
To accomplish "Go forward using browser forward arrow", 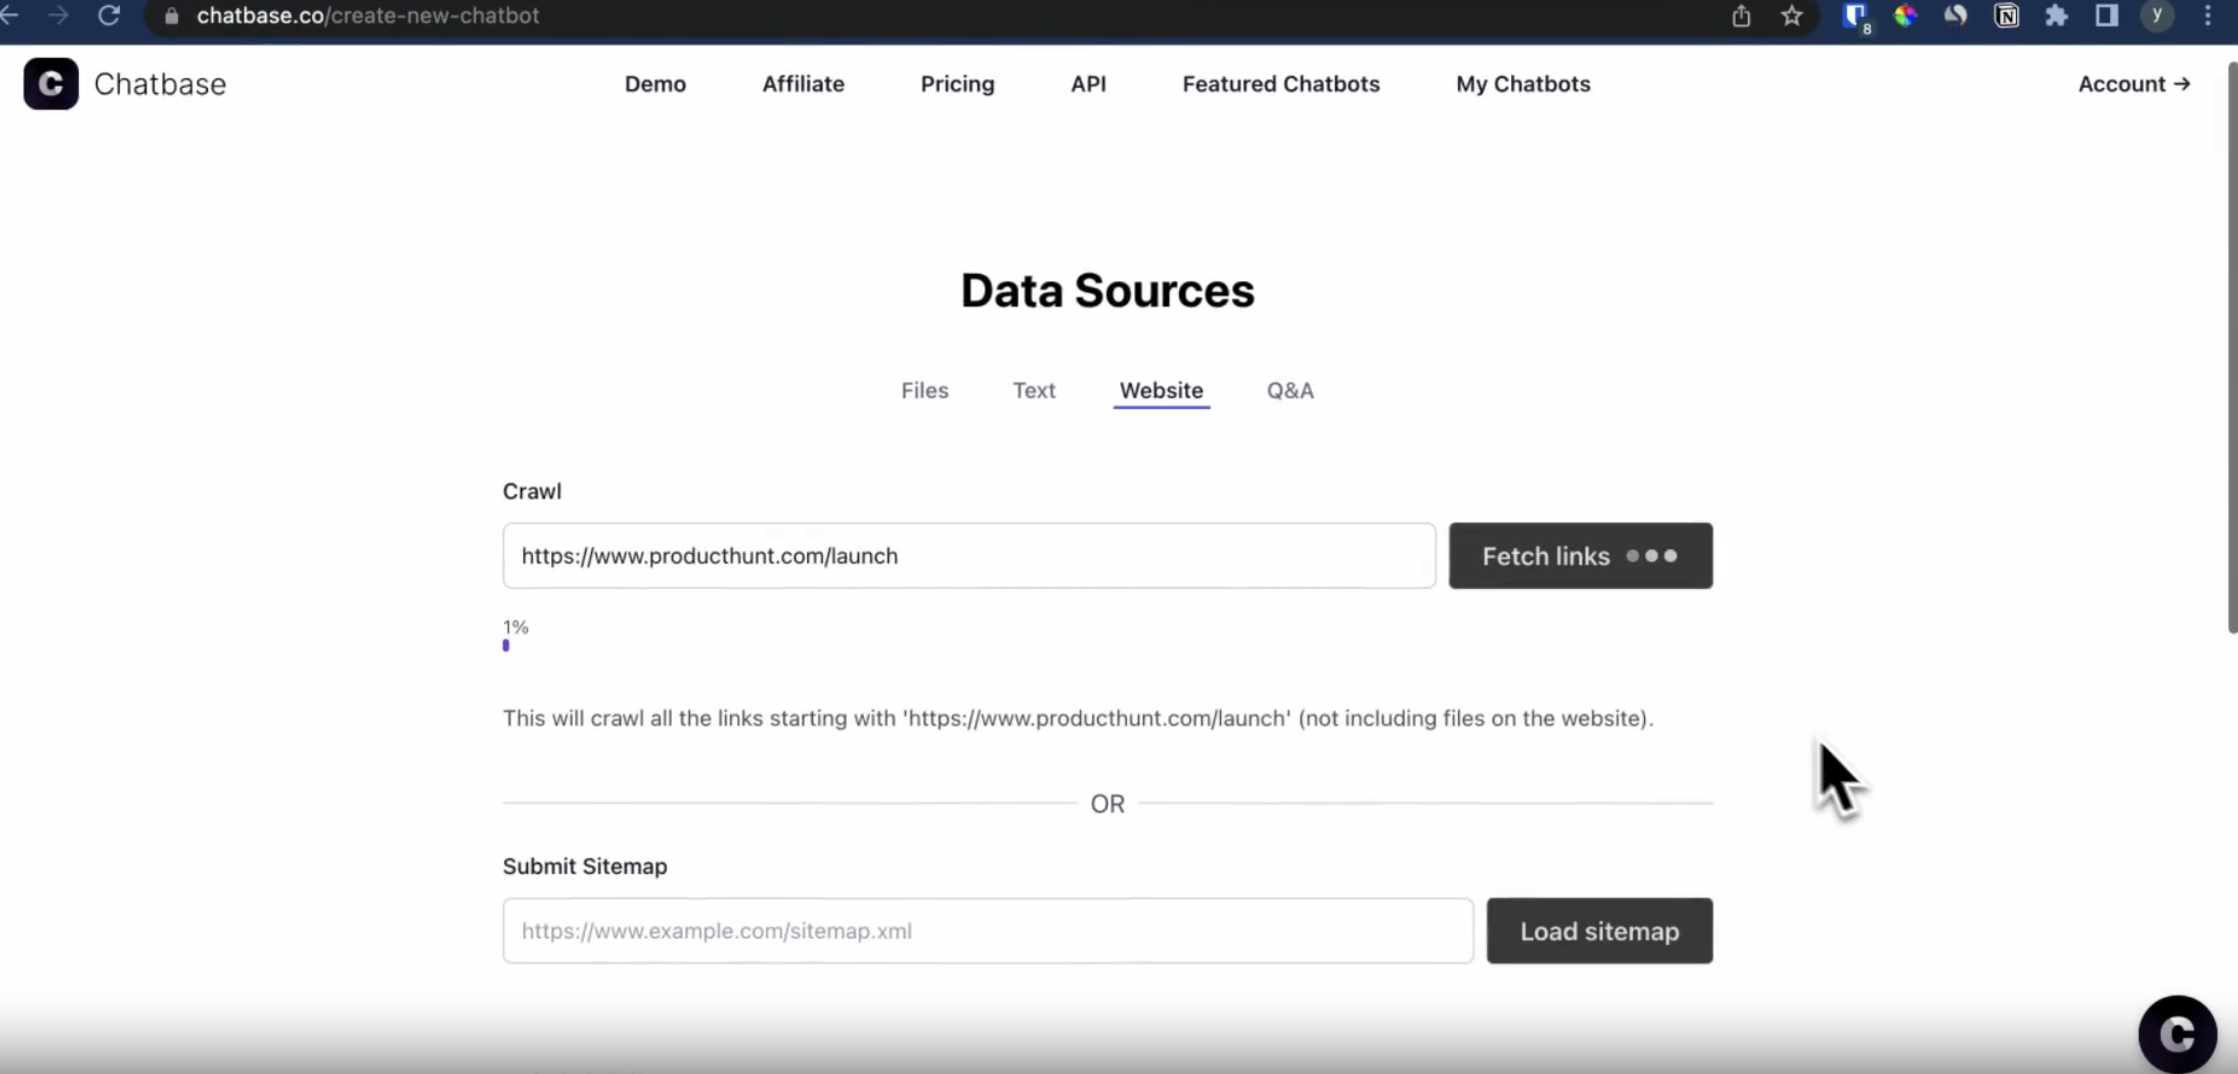I will click(58, 16).
